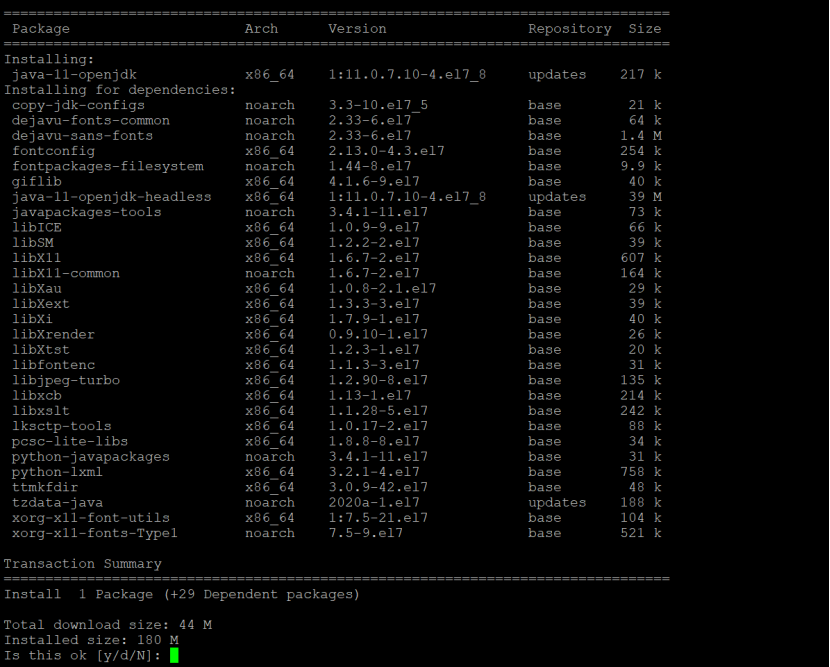Select the 'giflib' package entry

pyautogui.click(x=37, y=182)
